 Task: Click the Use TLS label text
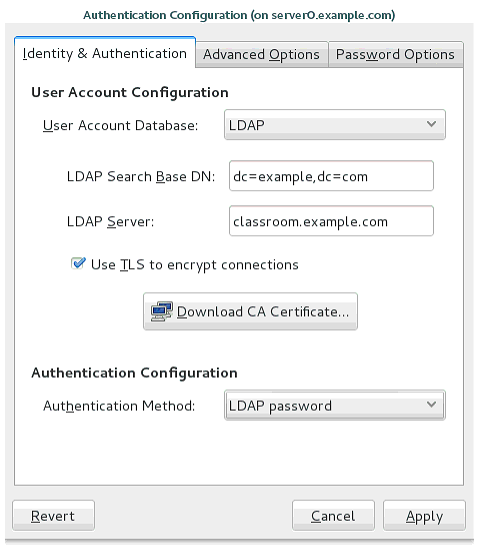[x=195, y=265]
